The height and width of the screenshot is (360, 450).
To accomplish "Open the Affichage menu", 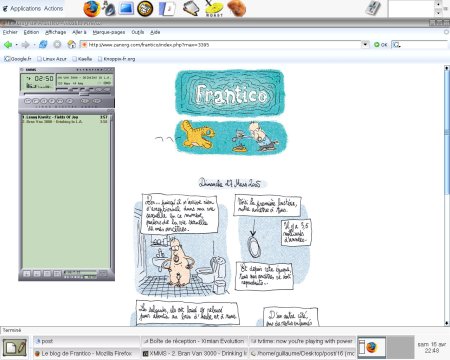I will [x=55, y=32].
